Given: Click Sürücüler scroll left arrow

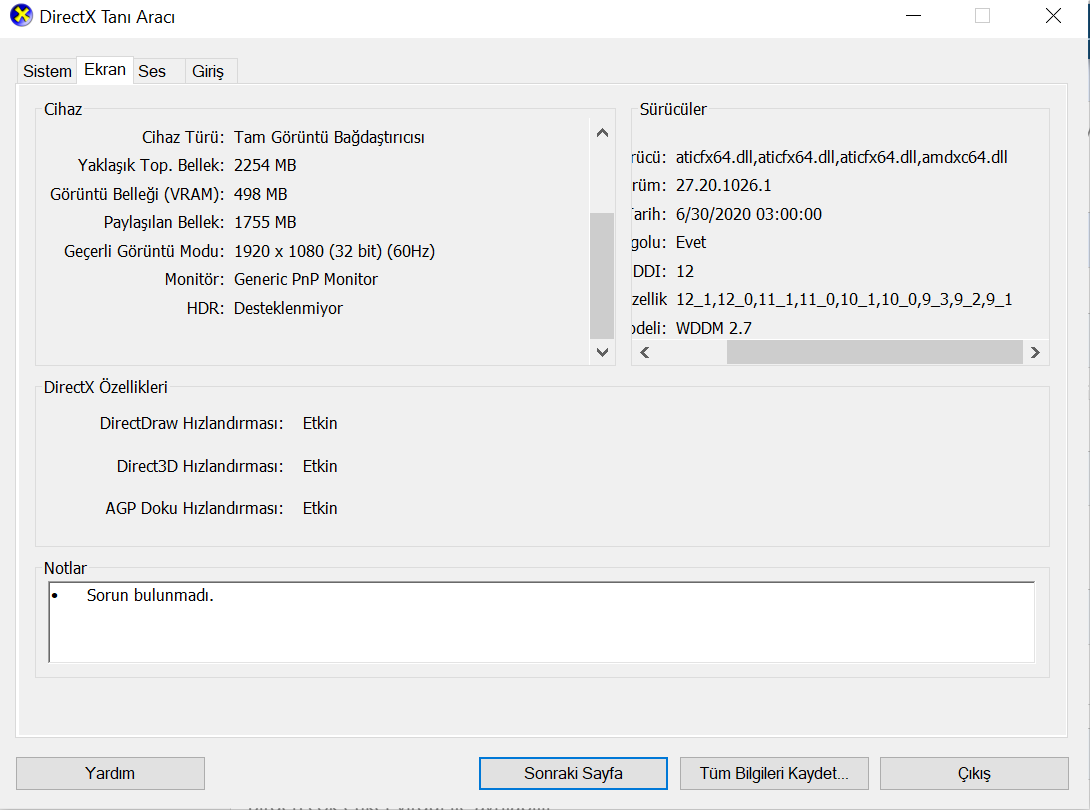Looking at the screenshot, I should (x=645, y=353).
